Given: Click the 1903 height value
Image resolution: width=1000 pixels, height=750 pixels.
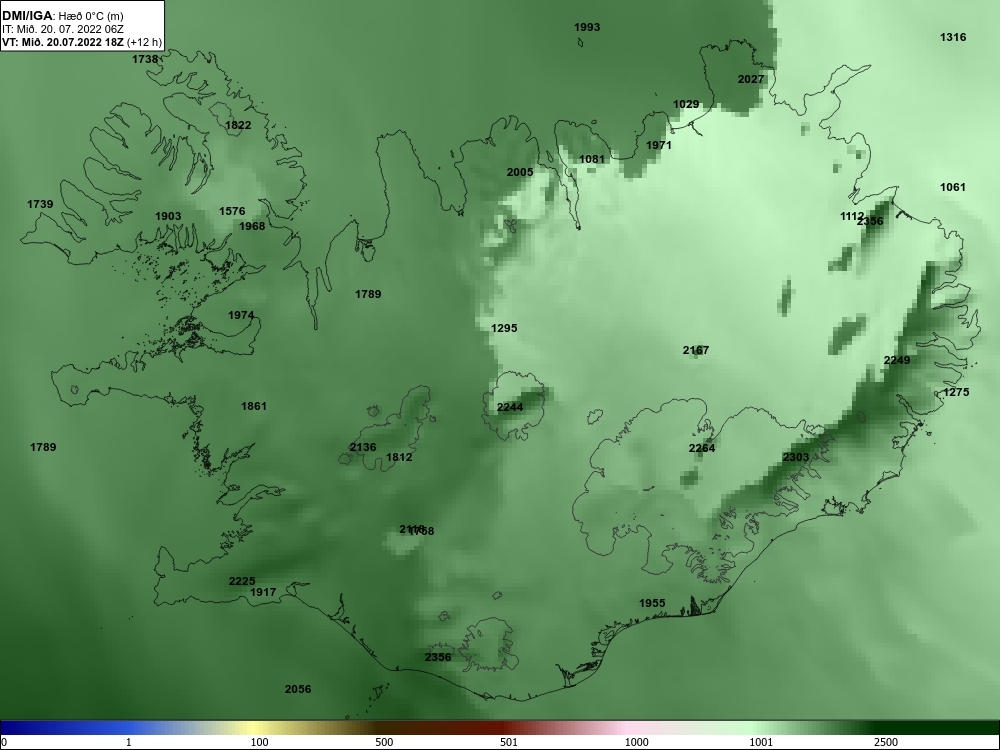Looking at the screenshot, I should click(x=168, y=216).
